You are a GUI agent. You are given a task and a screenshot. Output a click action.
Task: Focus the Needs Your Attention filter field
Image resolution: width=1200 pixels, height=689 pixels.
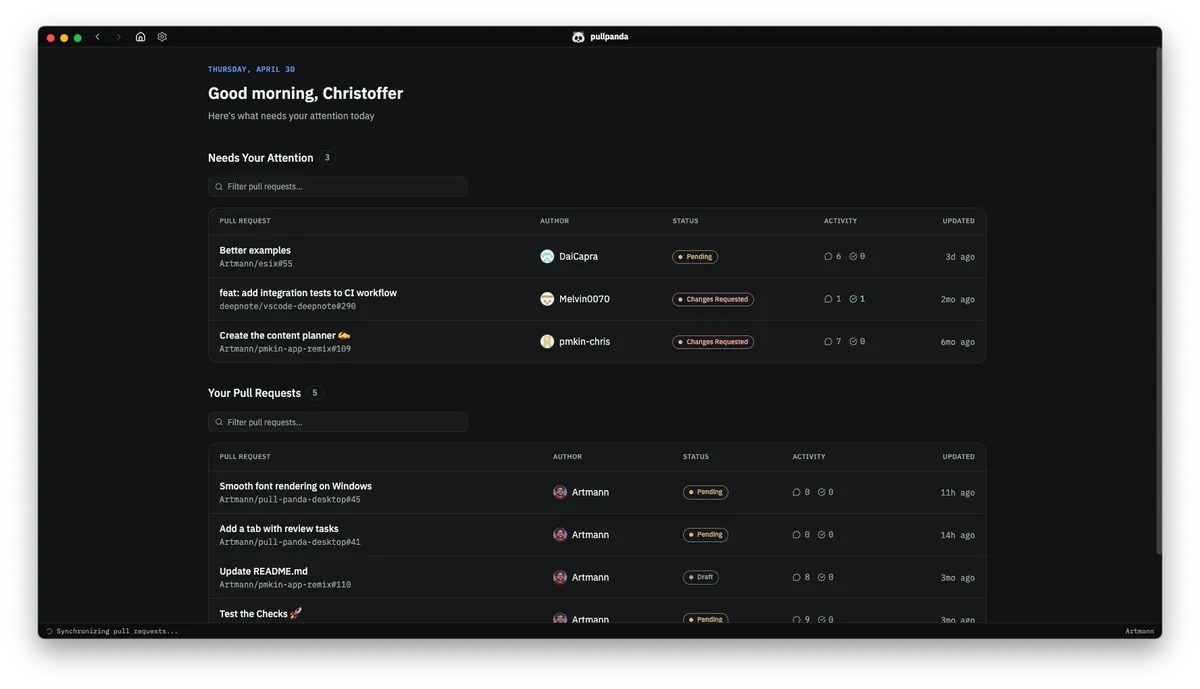pos(337,187)
